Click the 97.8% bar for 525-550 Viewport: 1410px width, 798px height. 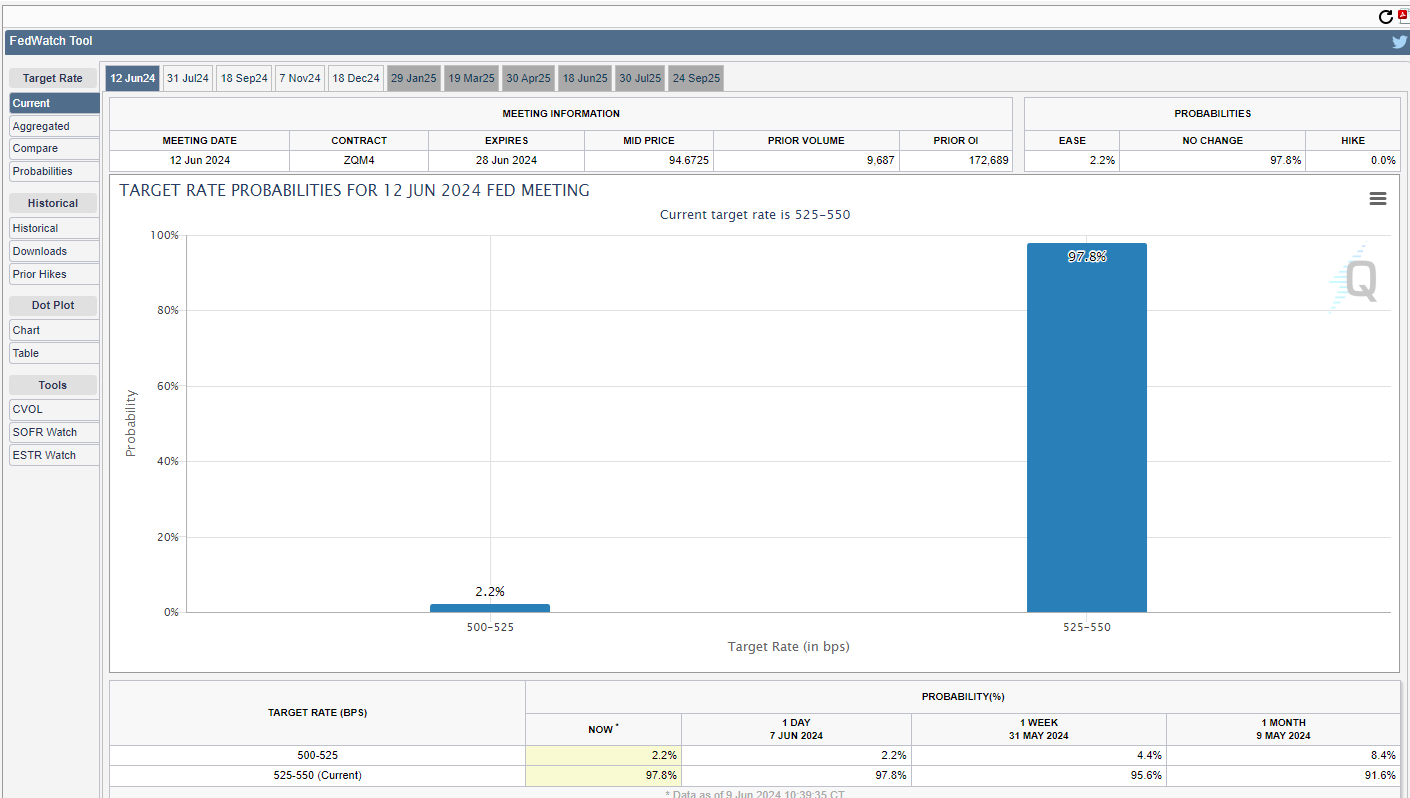point(1087,427)
